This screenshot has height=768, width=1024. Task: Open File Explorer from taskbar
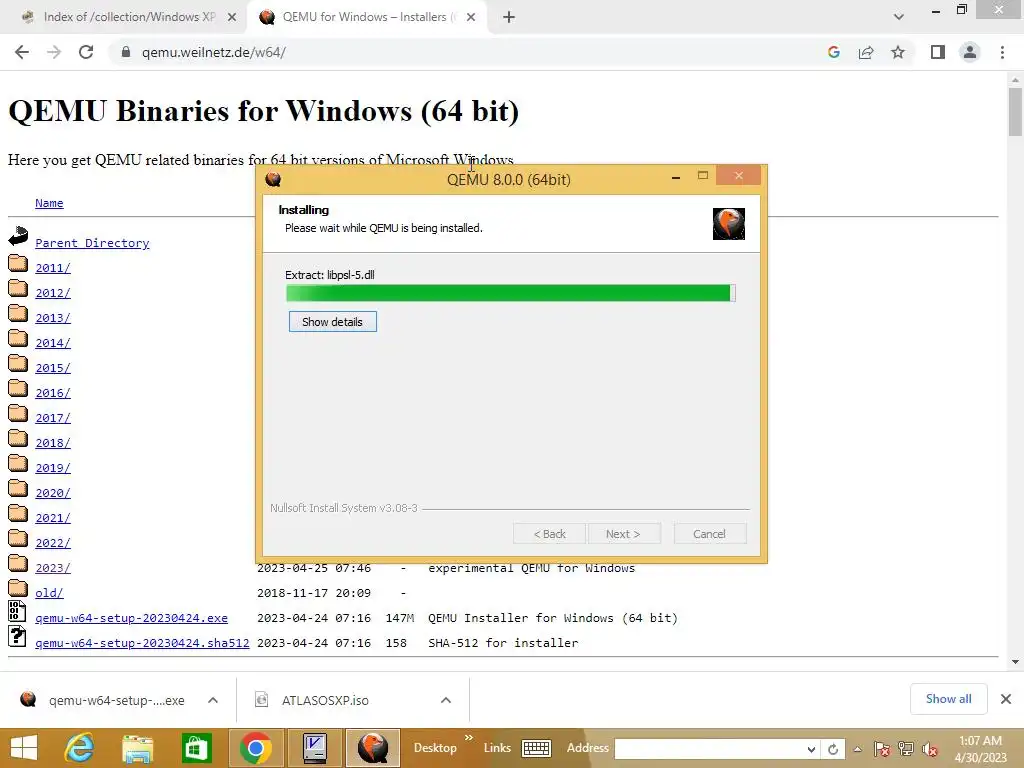pos(138,748)
